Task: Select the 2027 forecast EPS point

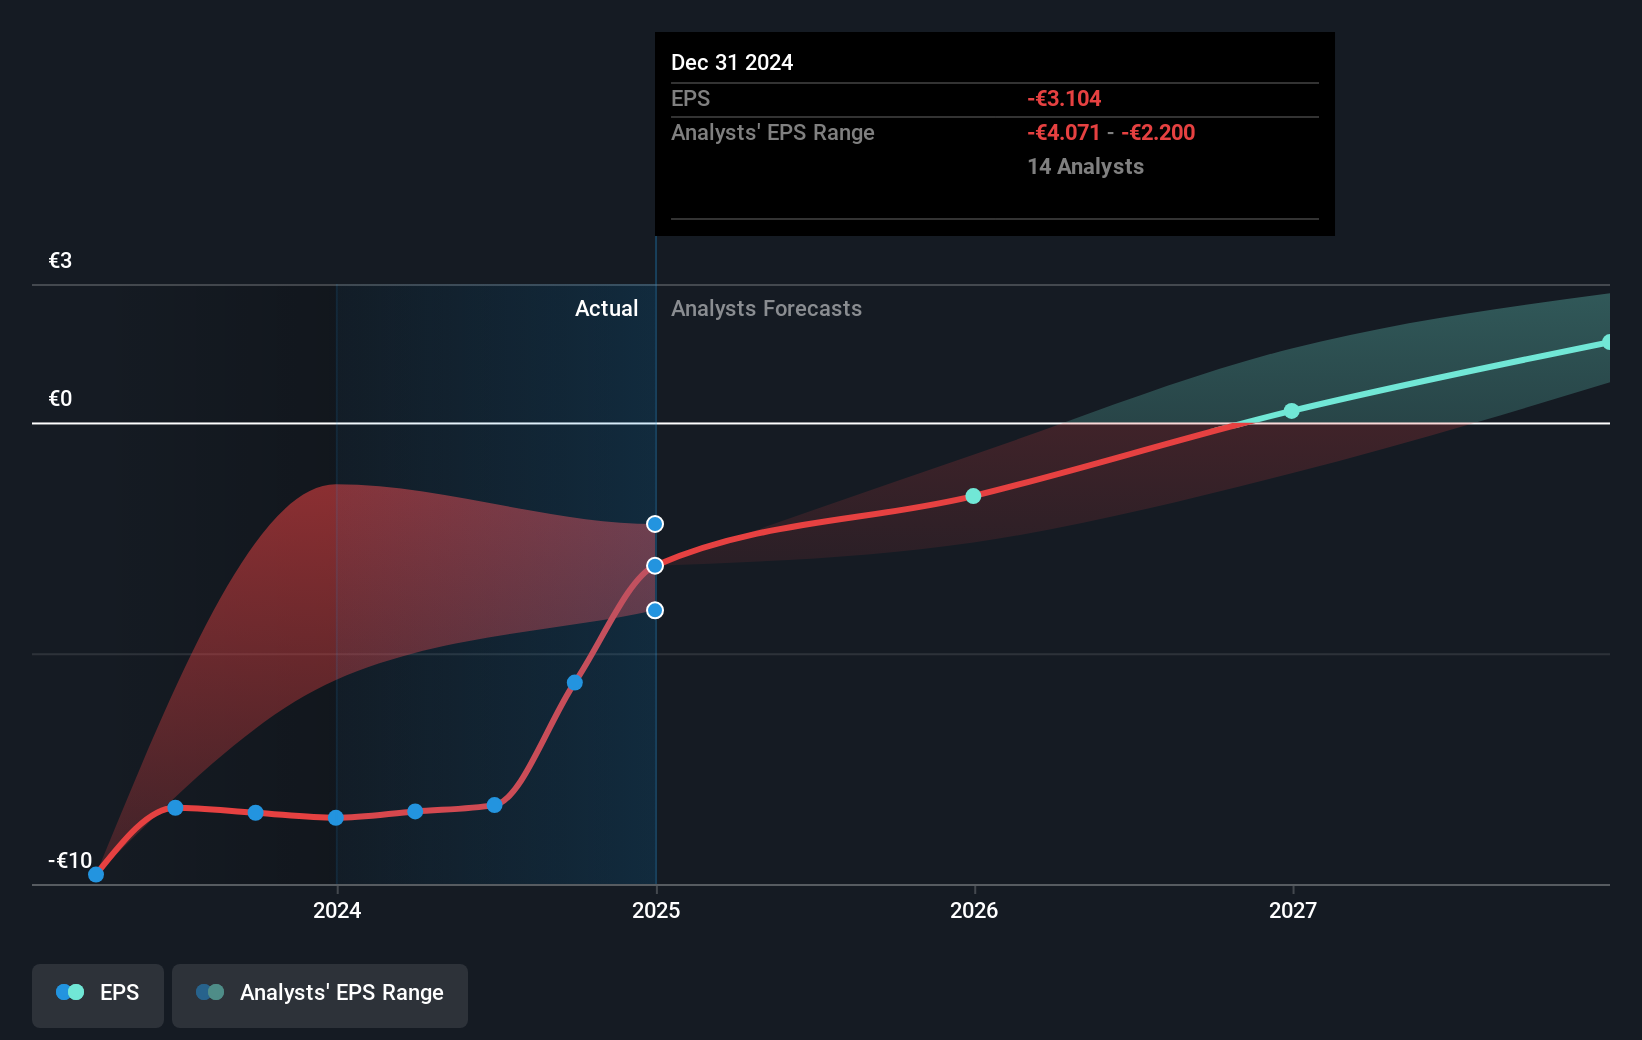Action: click(1292, 411)
